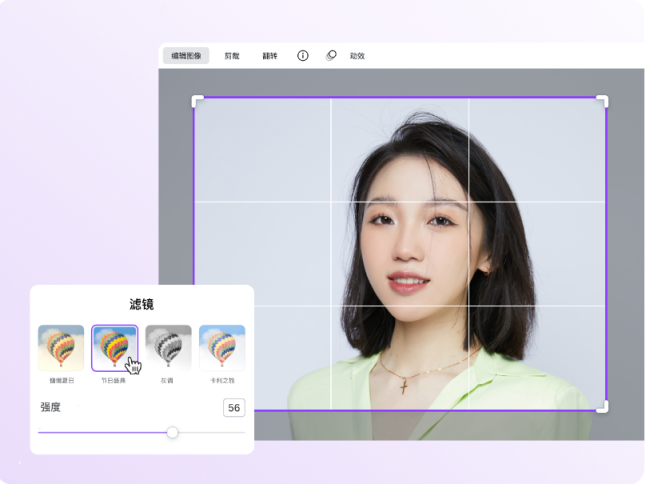Select the 节日盛典 filter thumbnail
Screen dimensions: 646x484
[x=115, y=347]
